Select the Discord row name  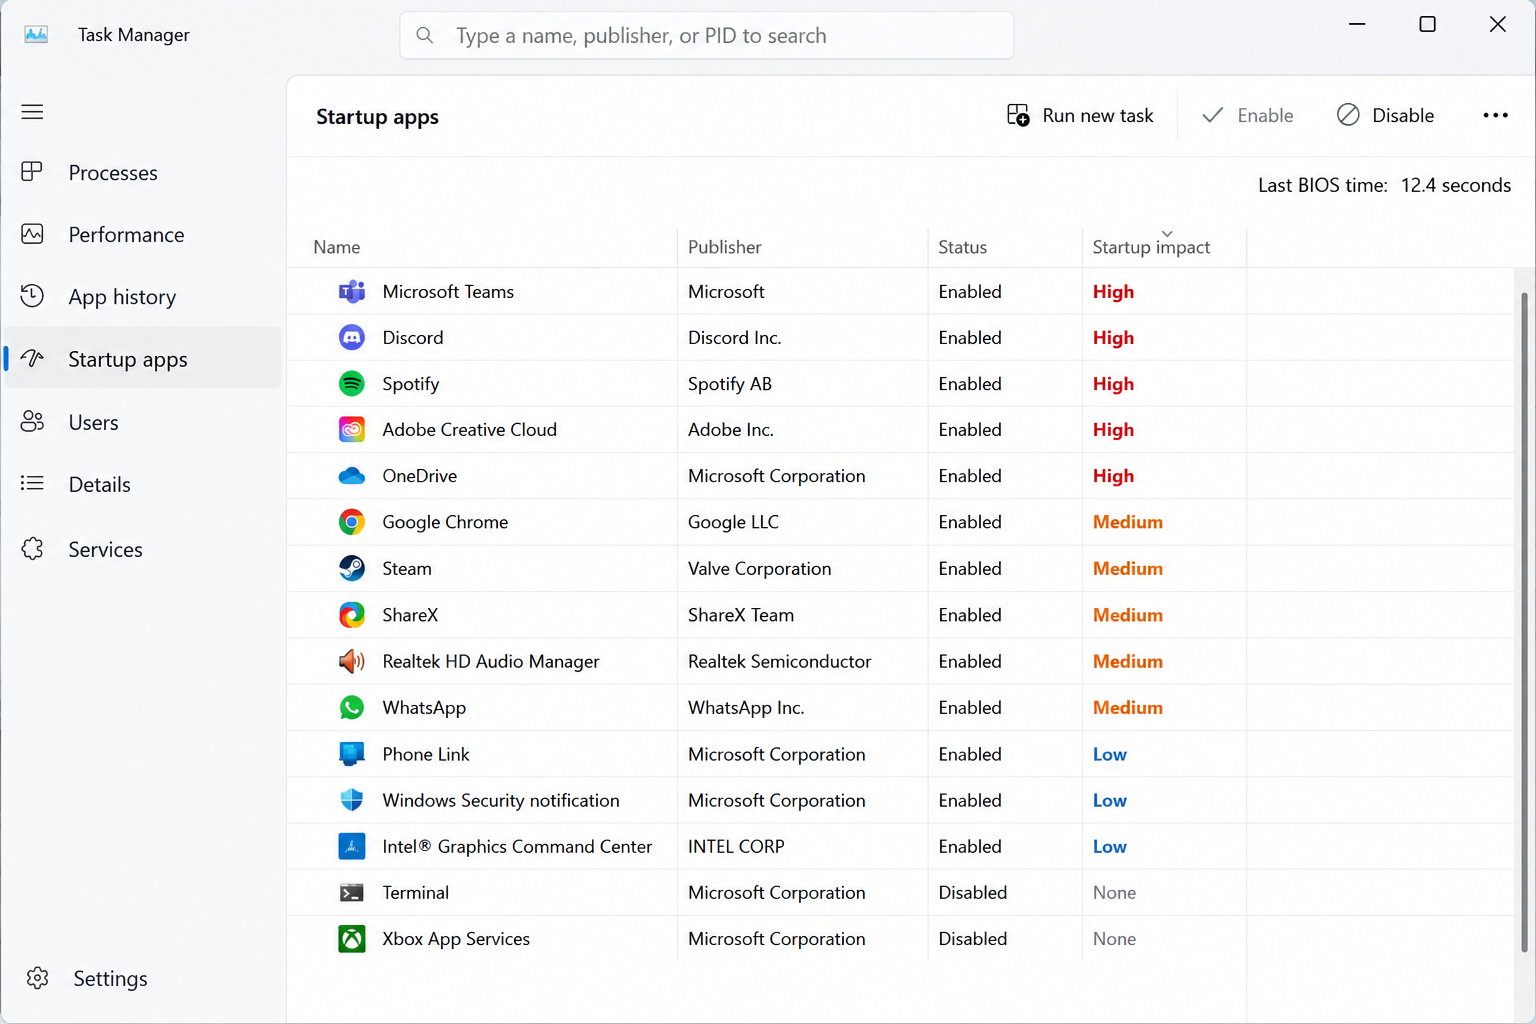pos(412,338)
